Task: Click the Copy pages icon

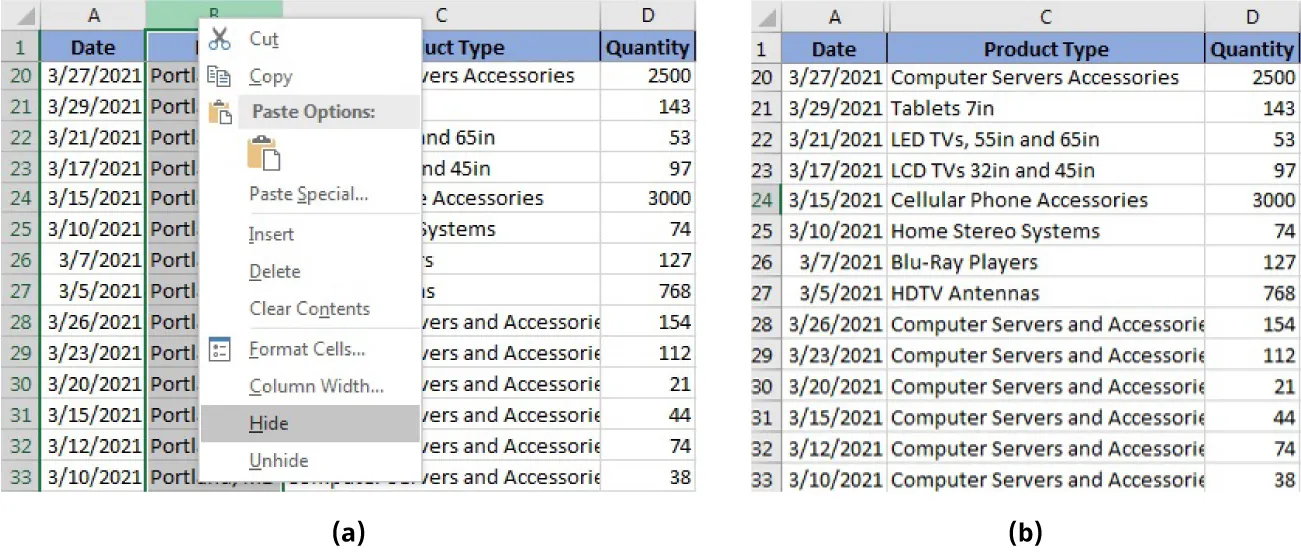Action: click(x=219, y=76)
